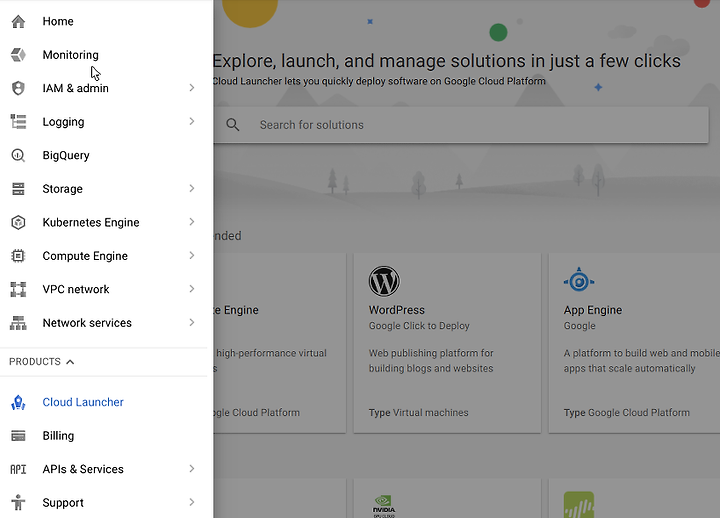
Task: Click the BigQuery magnifier icon
Action: click(x=18, y=155)
